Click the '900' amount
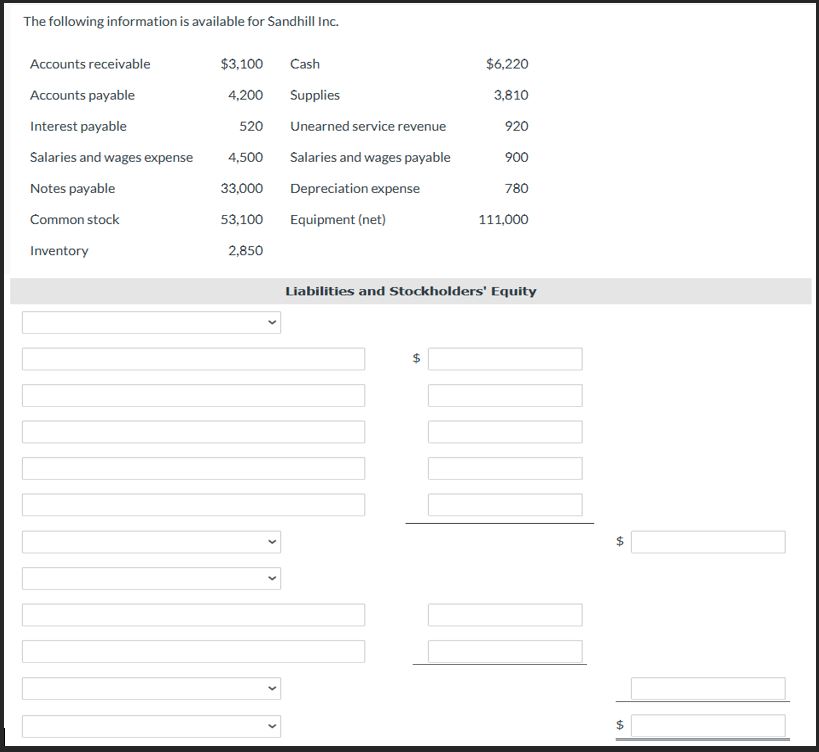Viewport: 819px width, 752px height. [517, 158]
